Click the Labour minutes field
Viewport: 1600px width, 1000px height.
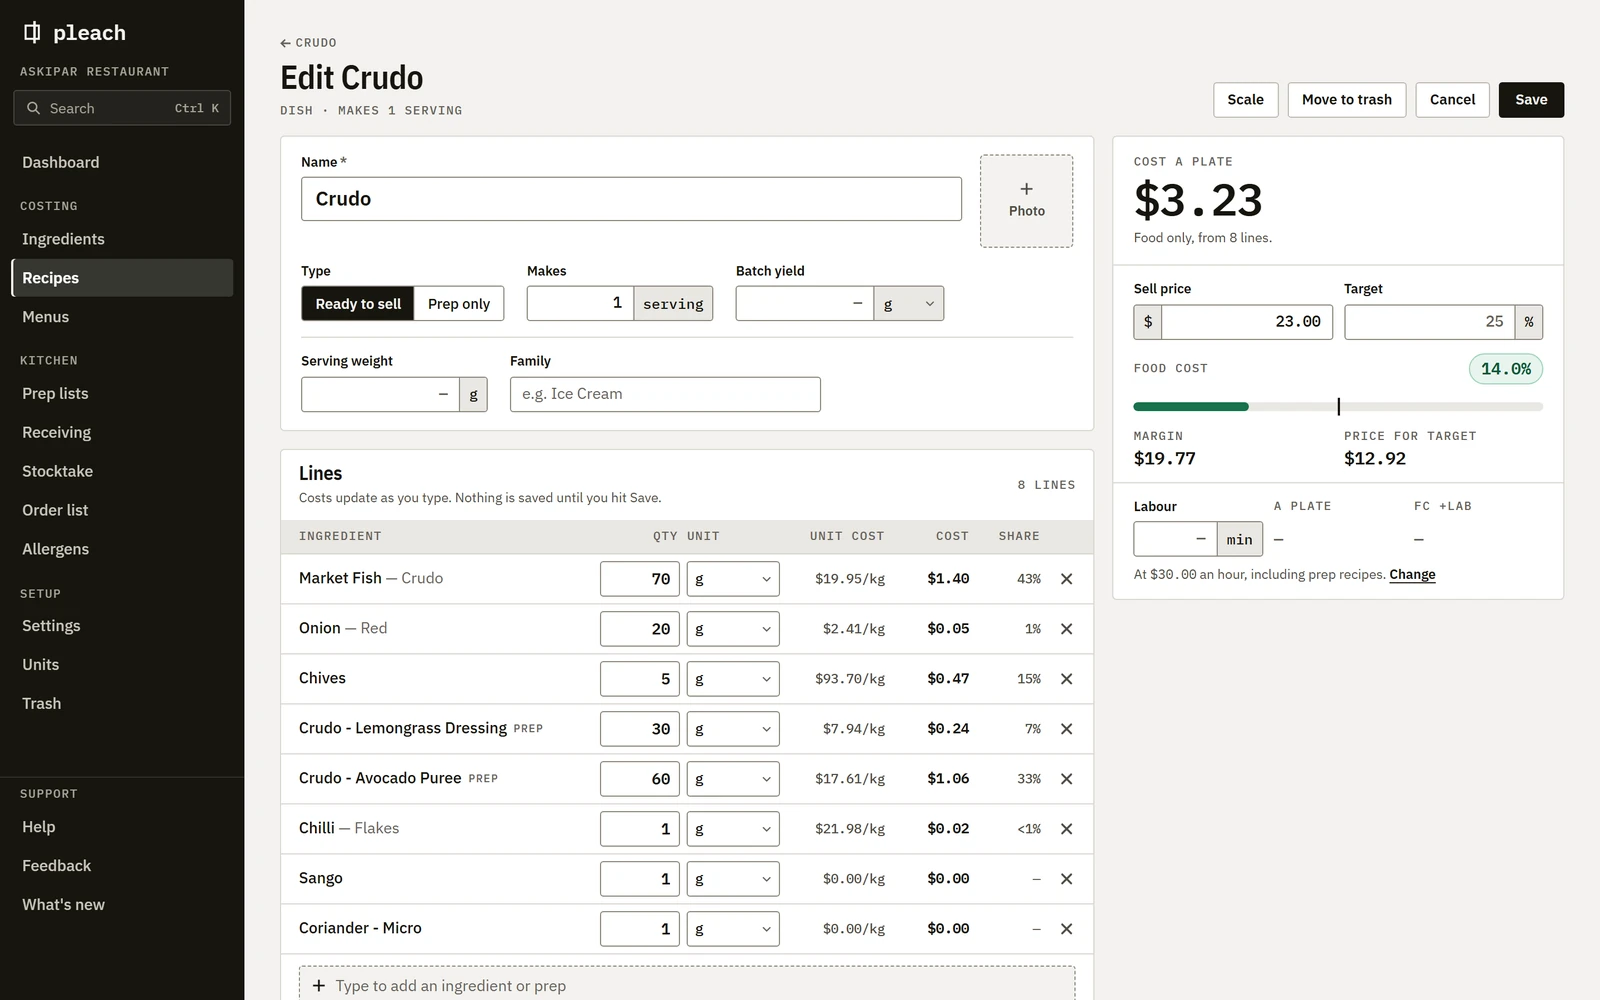(x=1175, y=540)
